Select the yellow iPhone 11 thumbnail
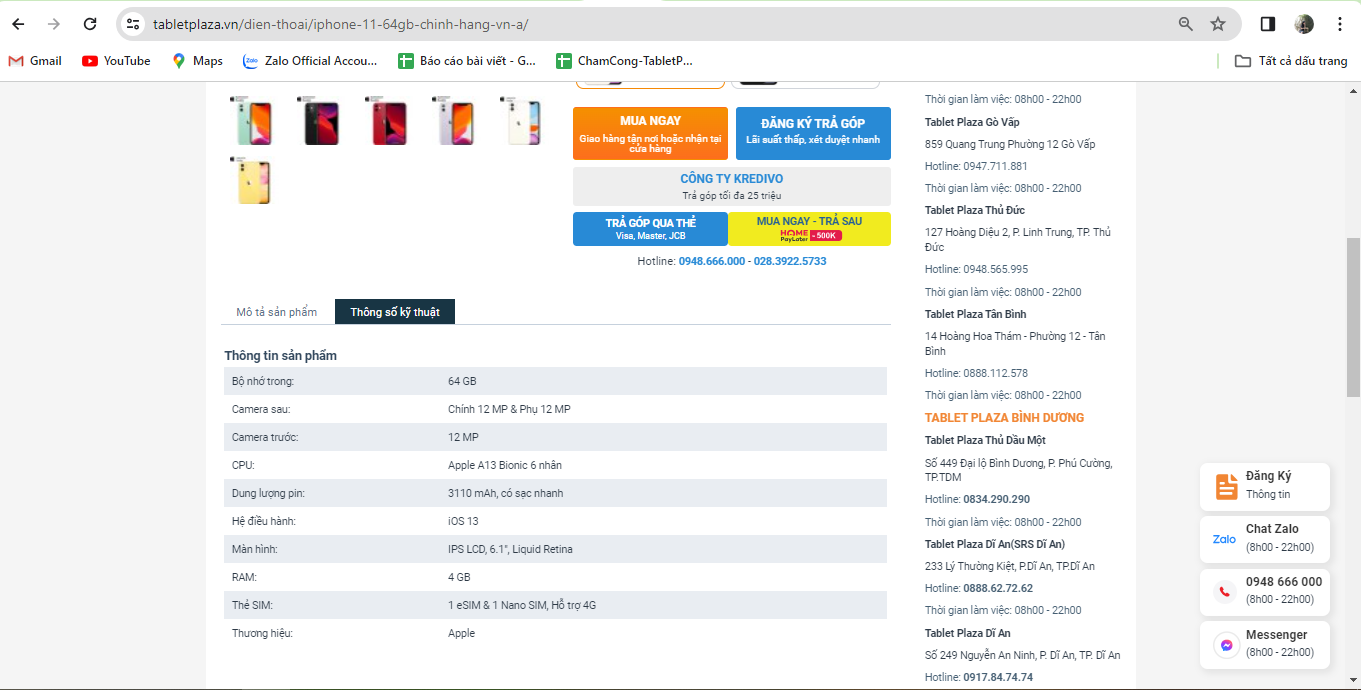The height and width of the screenshot is (690, 1361). click(252, 181)
